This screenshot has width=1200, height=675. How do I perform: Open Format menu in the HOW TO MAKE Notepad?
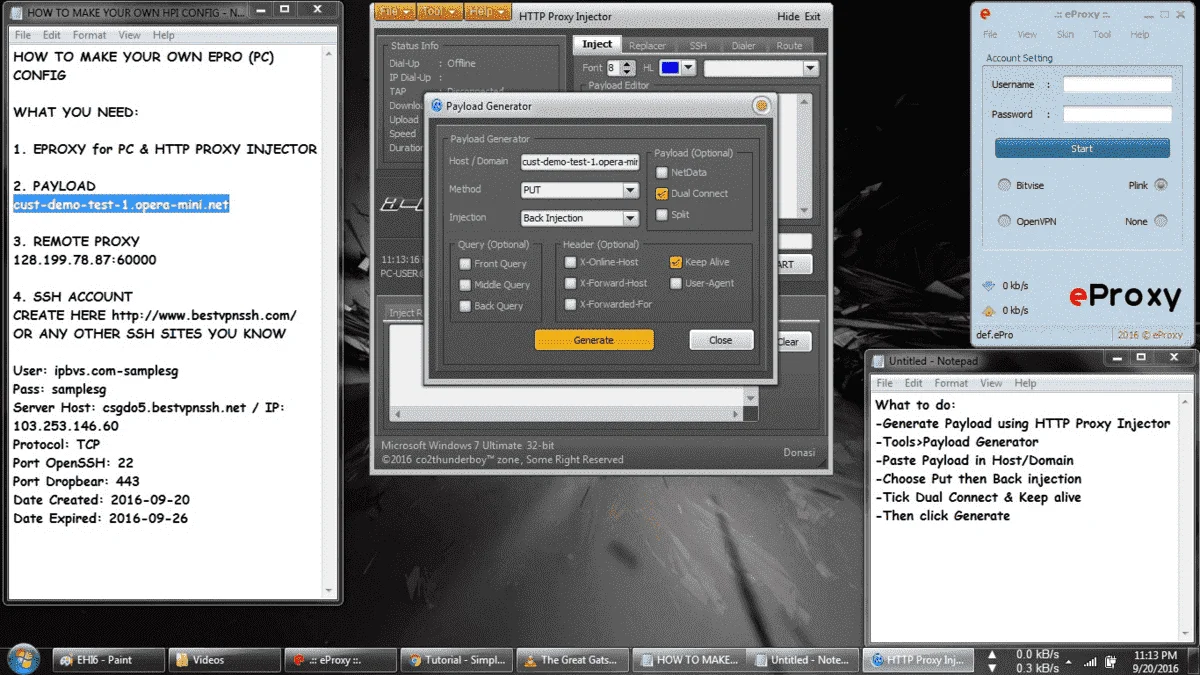89,35
